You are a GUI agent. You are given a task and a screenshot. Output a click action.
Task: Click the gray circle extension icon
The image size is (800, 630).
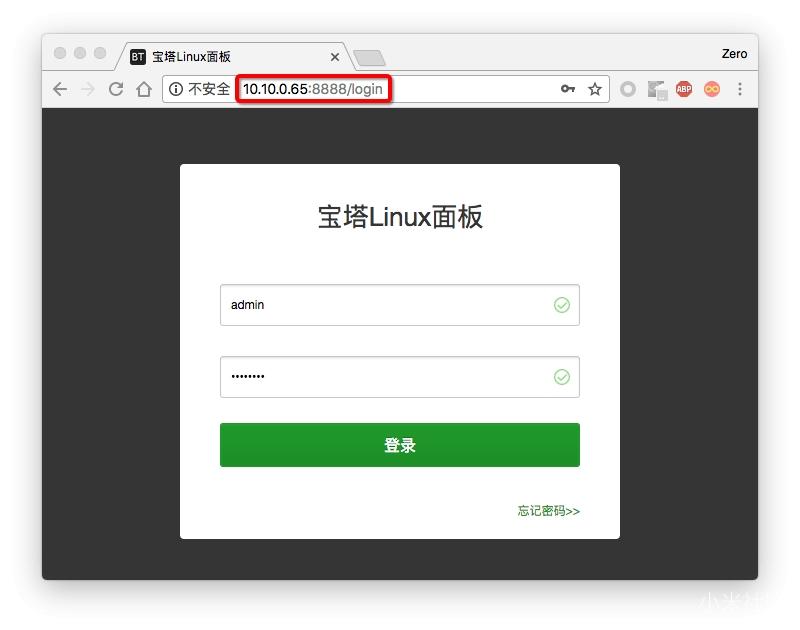[628, 89]
